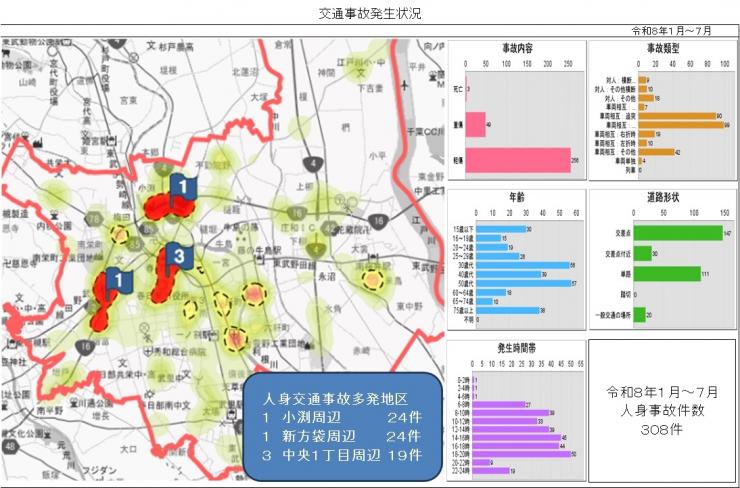Click the 庄和IC map label
Viewport: 740px width, 488px height.
click(297, 227)
